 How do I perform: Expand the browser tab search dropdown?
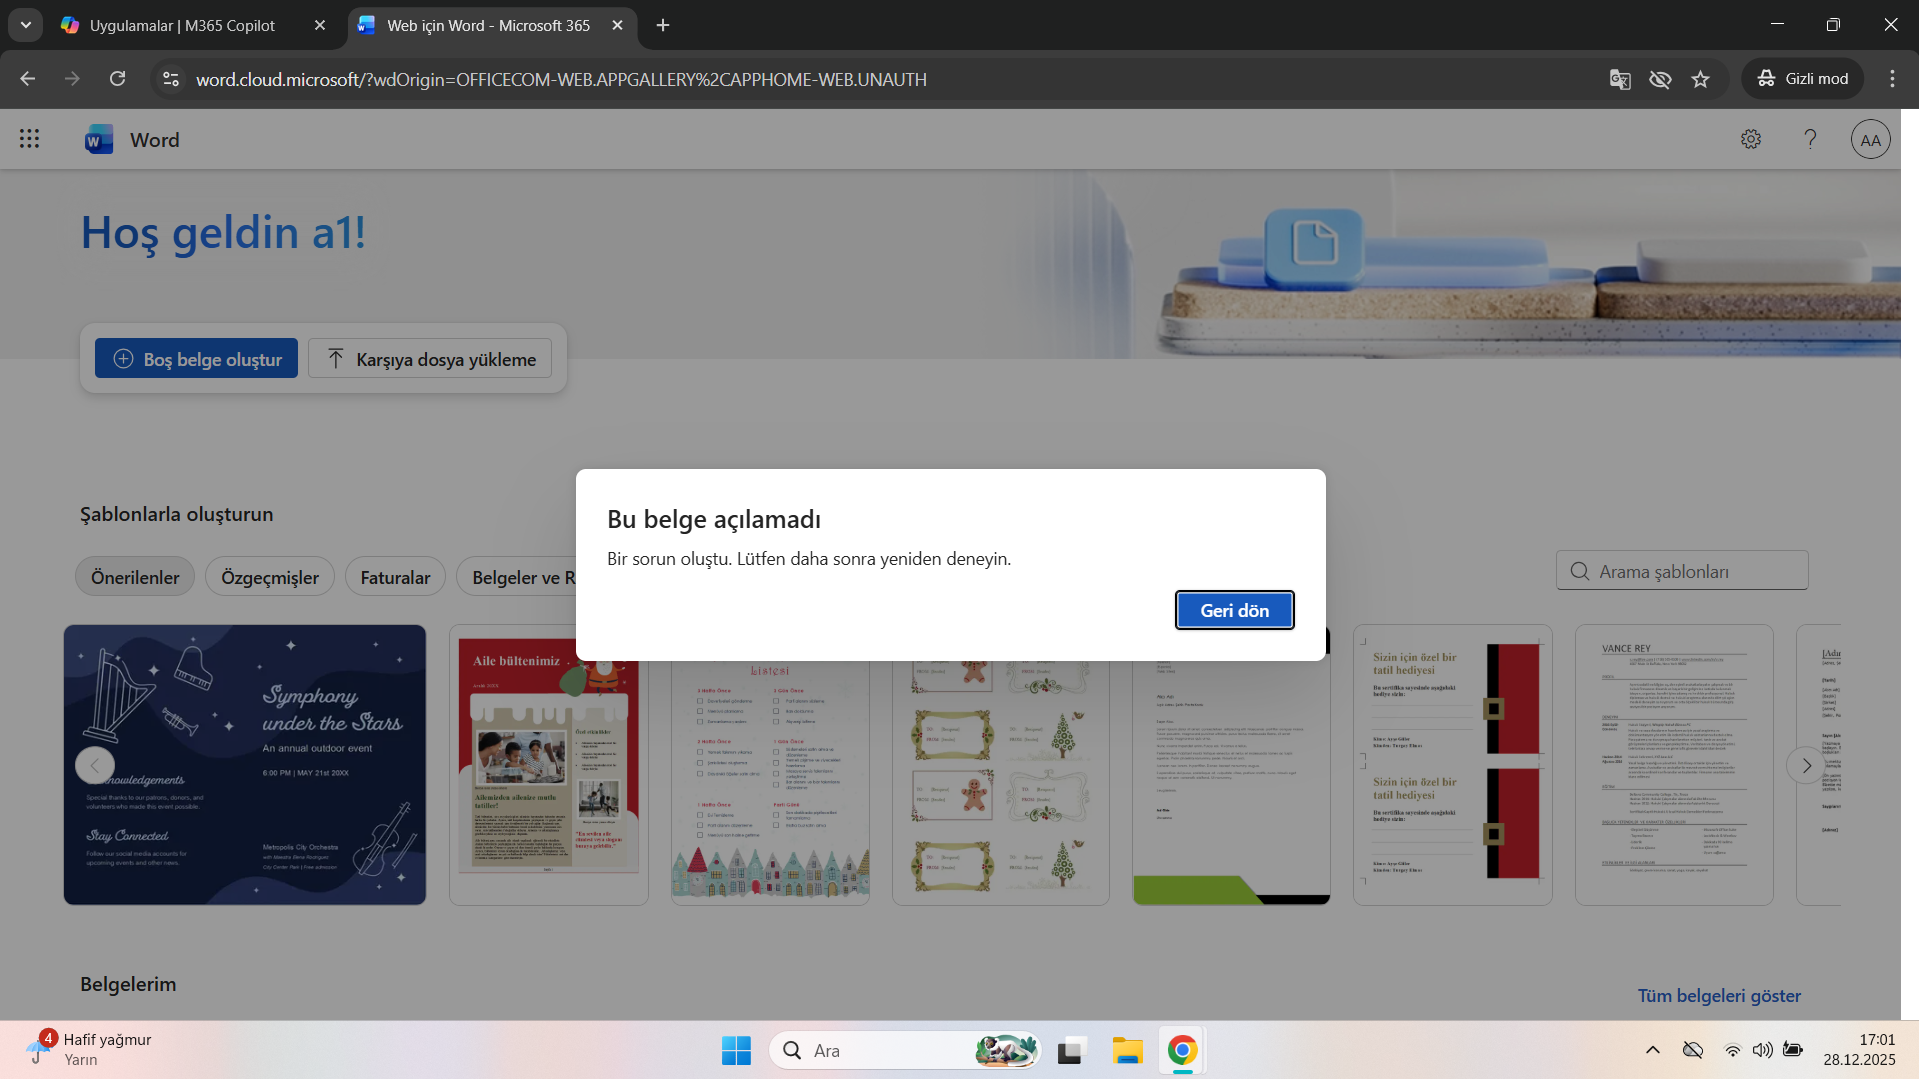point(26,25)
